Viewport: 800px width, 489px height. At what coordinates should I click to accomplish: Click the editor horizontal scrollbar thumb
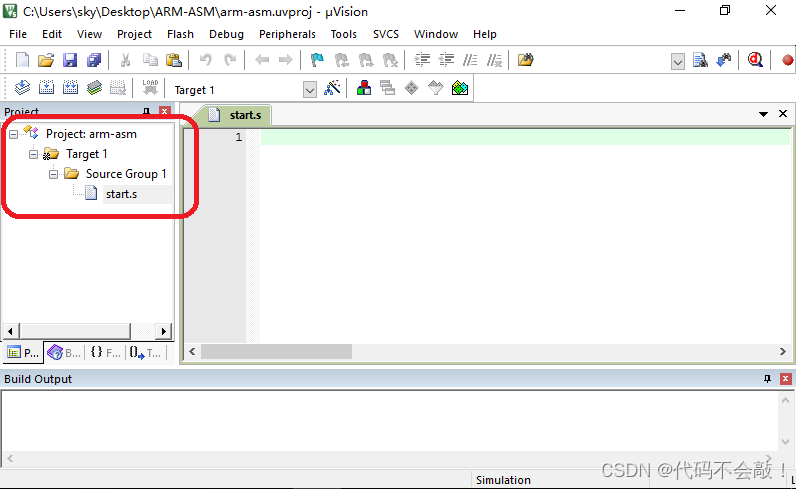276,351
